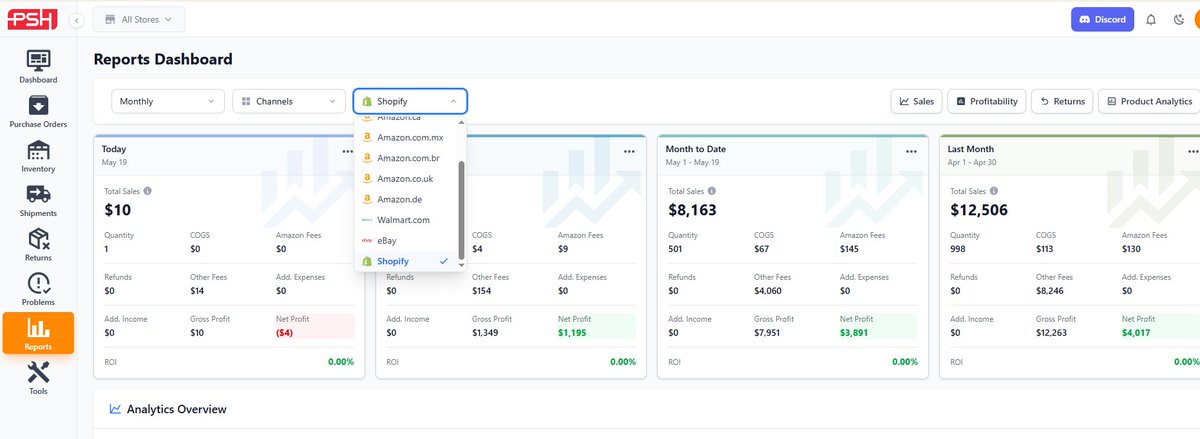Click the May 1 - May 19 date range
The width and height of the screenshot is (1200, 439).
coord(693,161)
